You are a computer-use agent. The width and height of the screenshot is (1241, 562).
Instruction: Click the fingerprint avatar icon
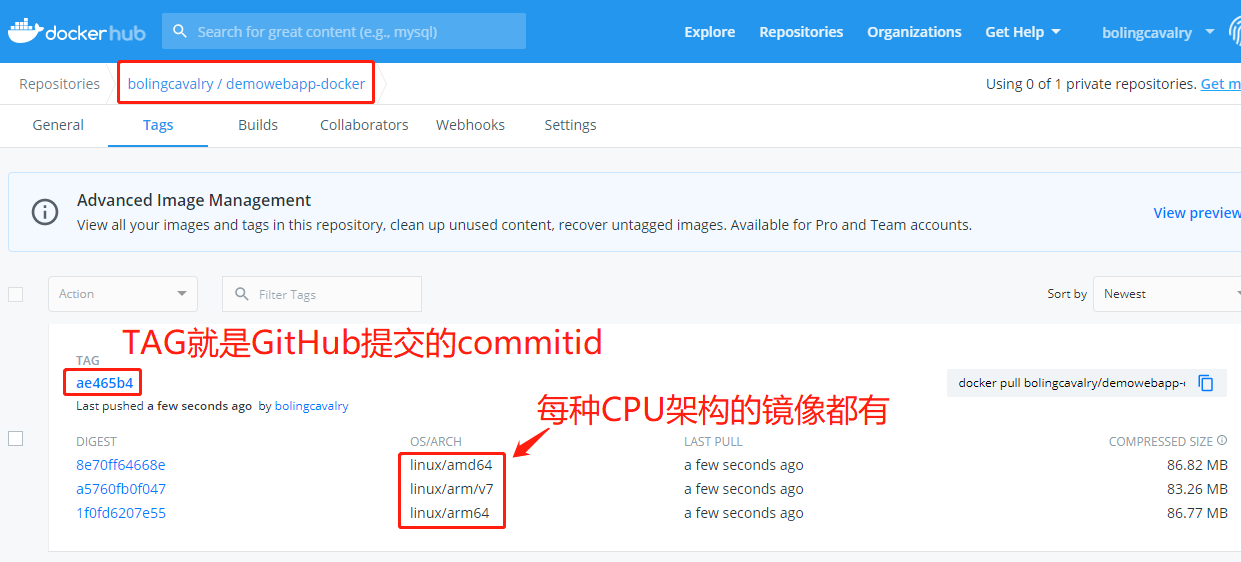(1234, 32)
